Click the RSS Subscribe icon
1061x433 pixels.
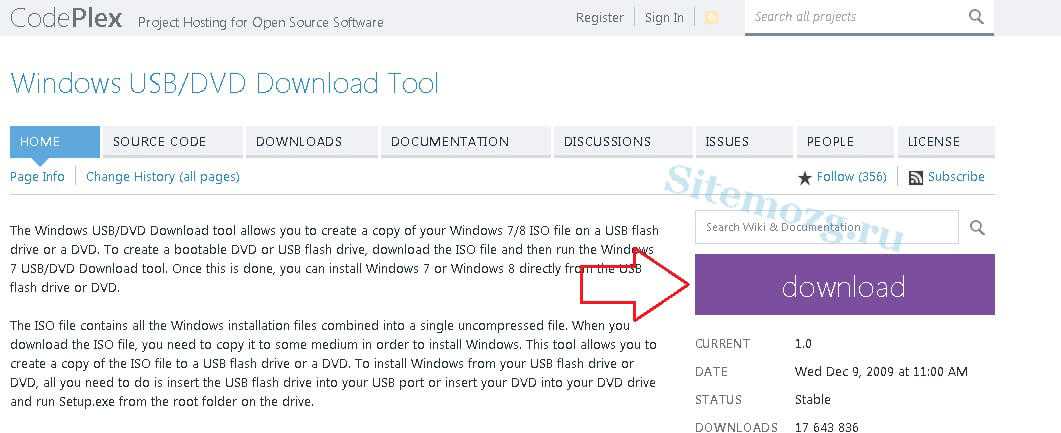(916, 178)
